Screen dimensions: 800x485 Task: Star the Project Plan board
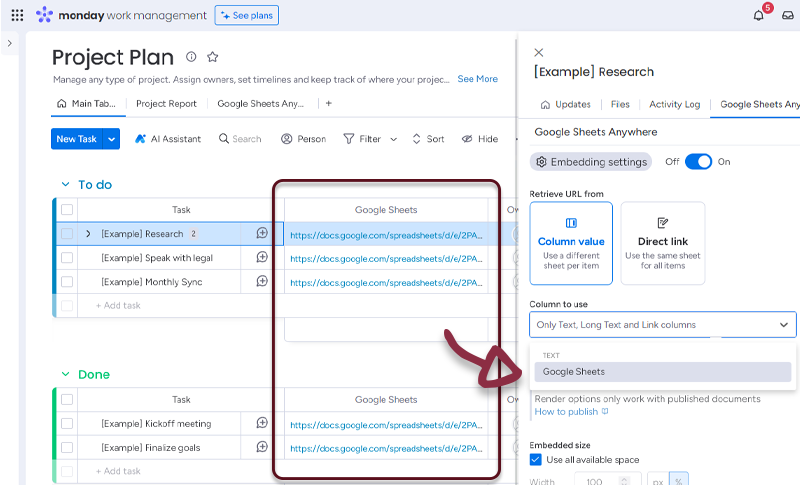coord(212,57)
